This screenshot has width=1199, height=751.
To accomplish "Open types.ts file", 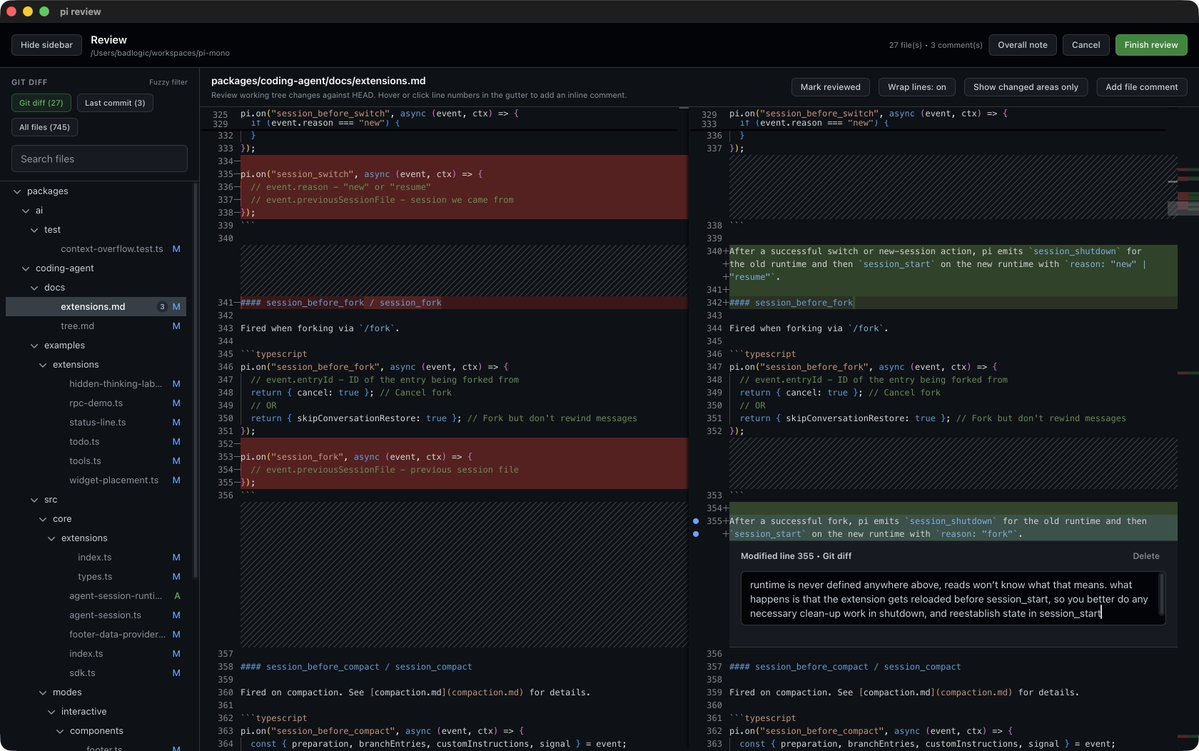I will click(x=96, y=577).
